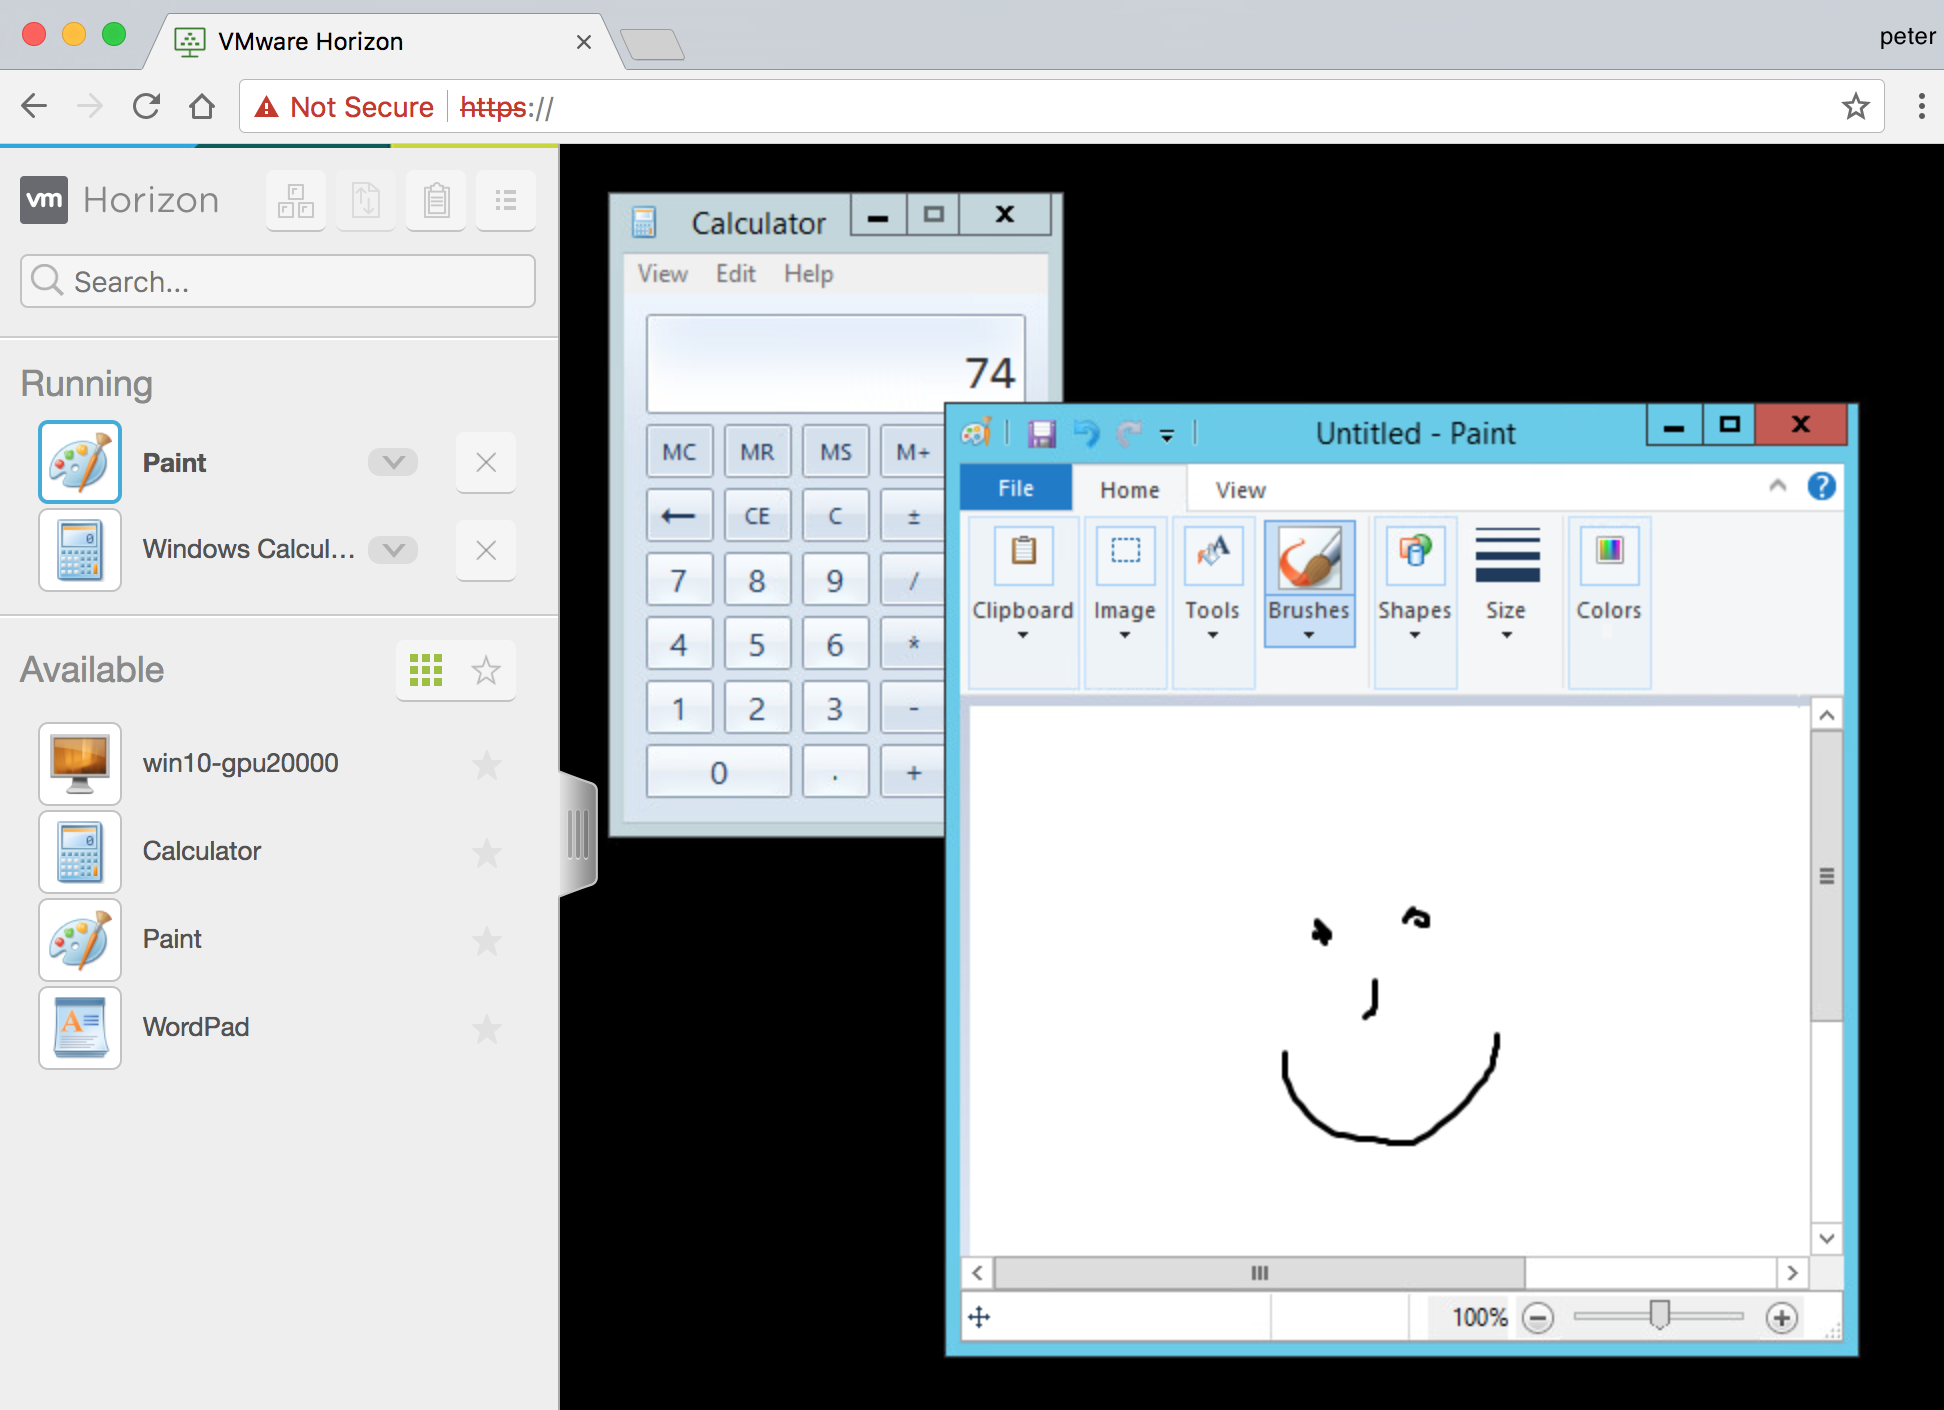The image size is (1944, 1410).
Task: Reload the browser page
Action: pyautogui.click(x=147, y=106)
